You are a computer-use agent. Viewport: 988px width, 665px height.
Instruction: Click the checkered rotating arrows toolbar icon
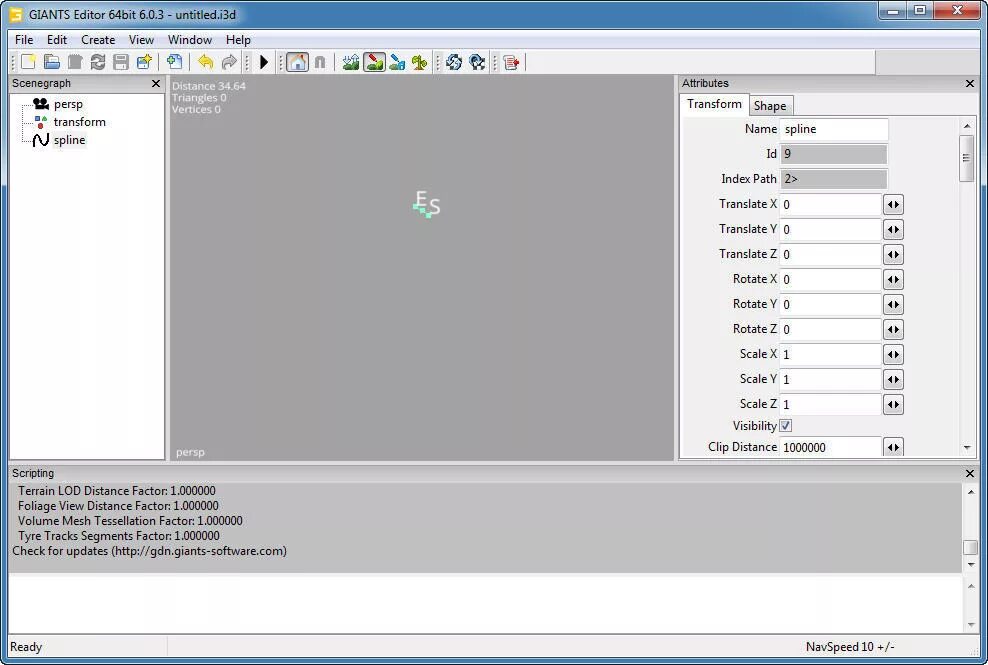(477, 62)
